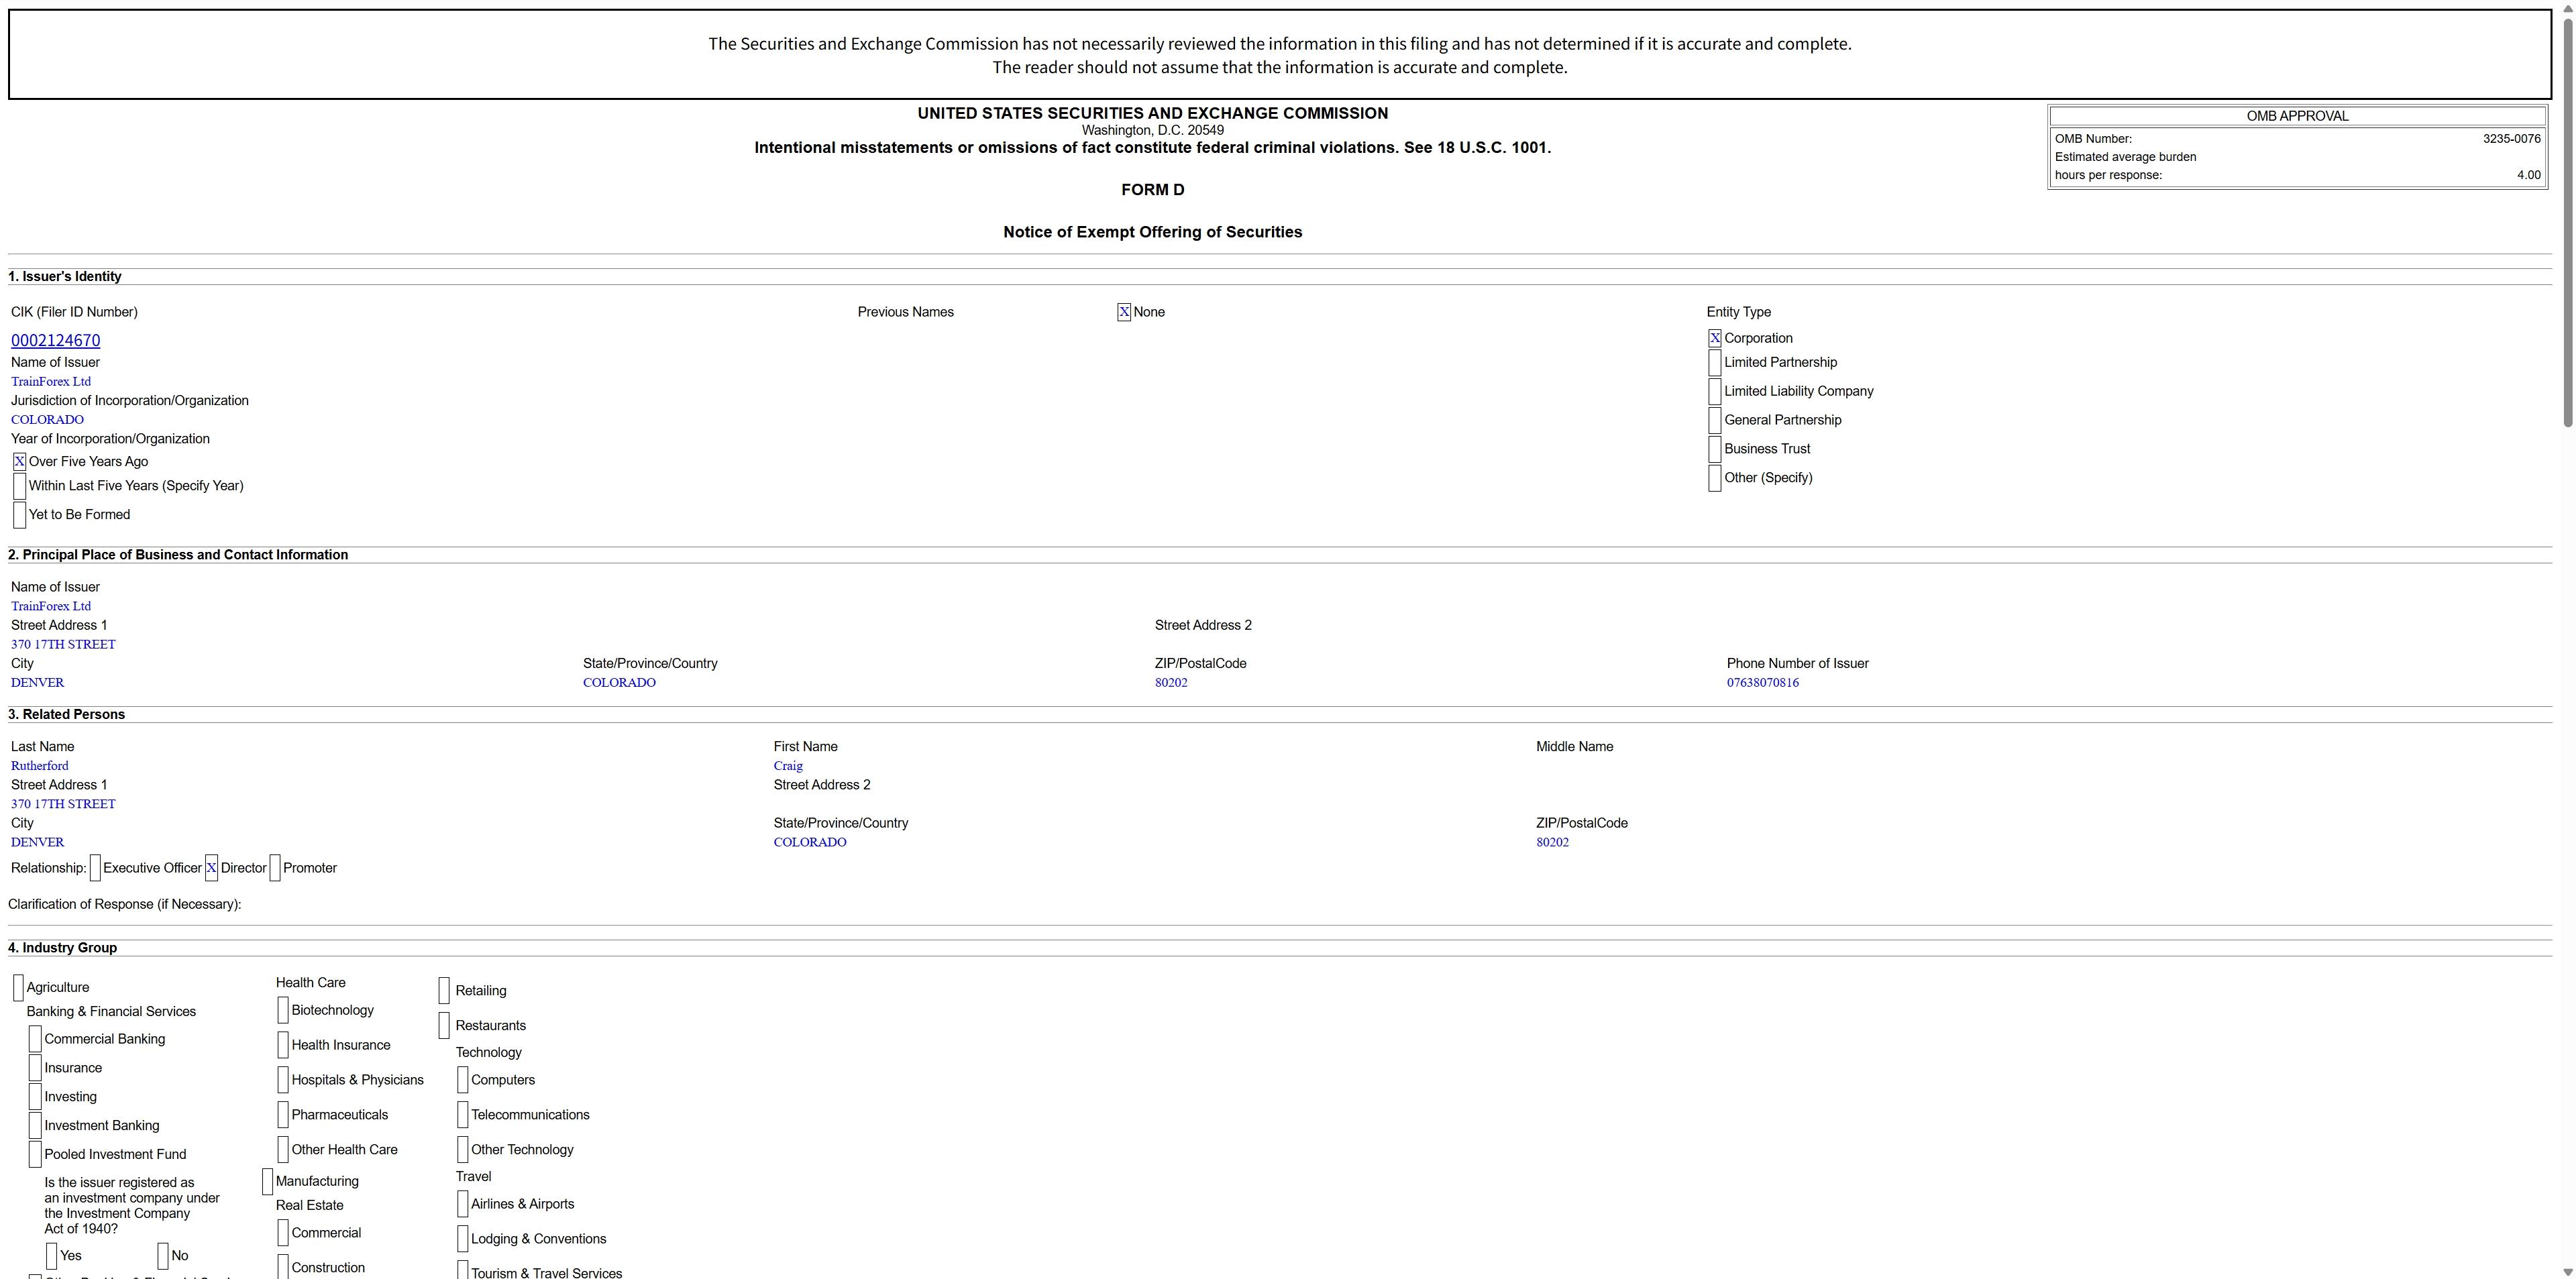Check the Pharmaceuticals box
The height and width of the screenshot is (1279, 2576).
[283, 1115]
